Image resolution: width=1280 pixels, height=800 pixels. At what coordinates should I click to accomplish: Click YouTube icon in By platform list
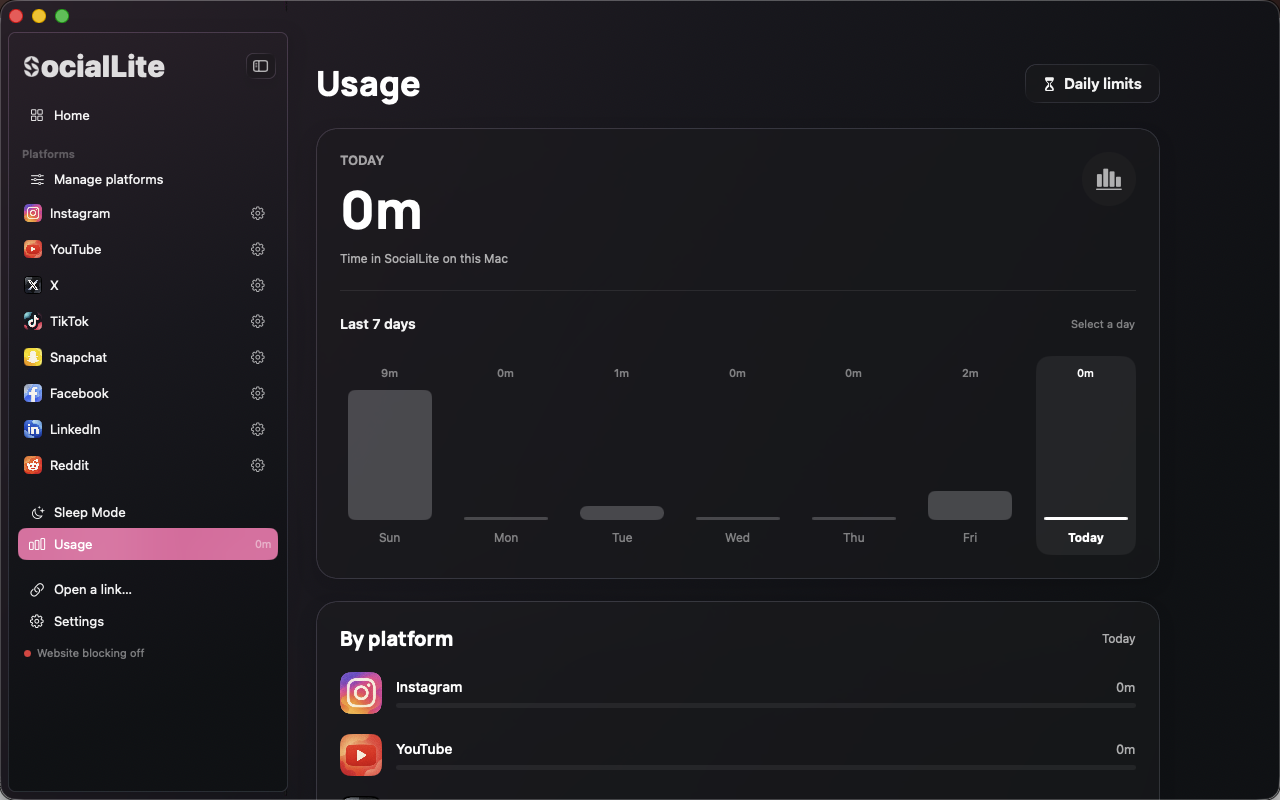[361, 755]
